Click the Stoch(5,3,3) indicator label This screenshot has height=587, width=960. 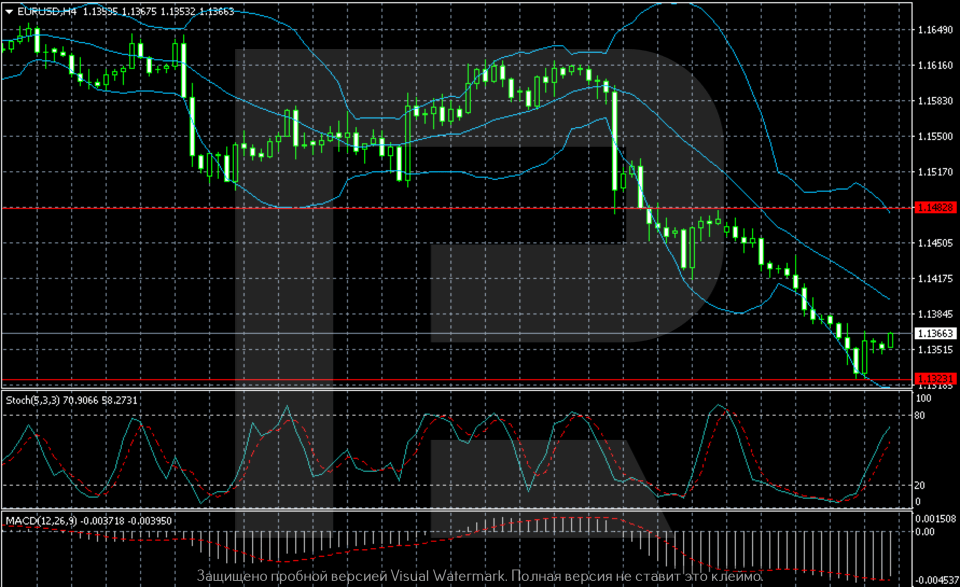click(x=32, y=400)
